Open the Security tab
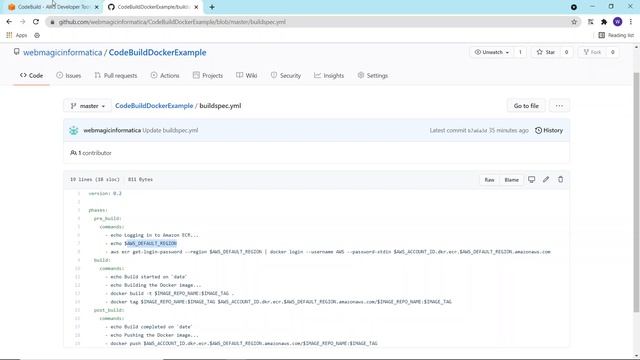The width and height of the screenshot is (640, 360). (x=286, y=76)
